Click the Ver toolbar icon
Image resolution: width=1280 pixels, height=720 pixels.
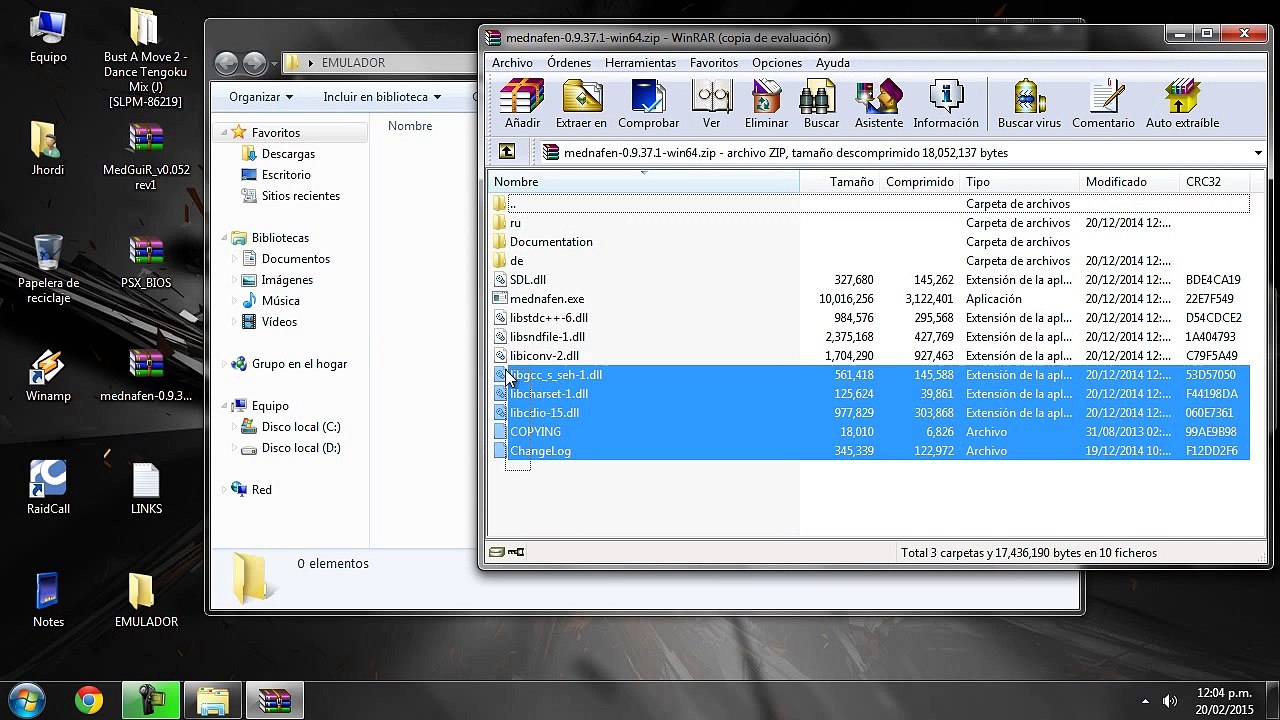point(711,104)
